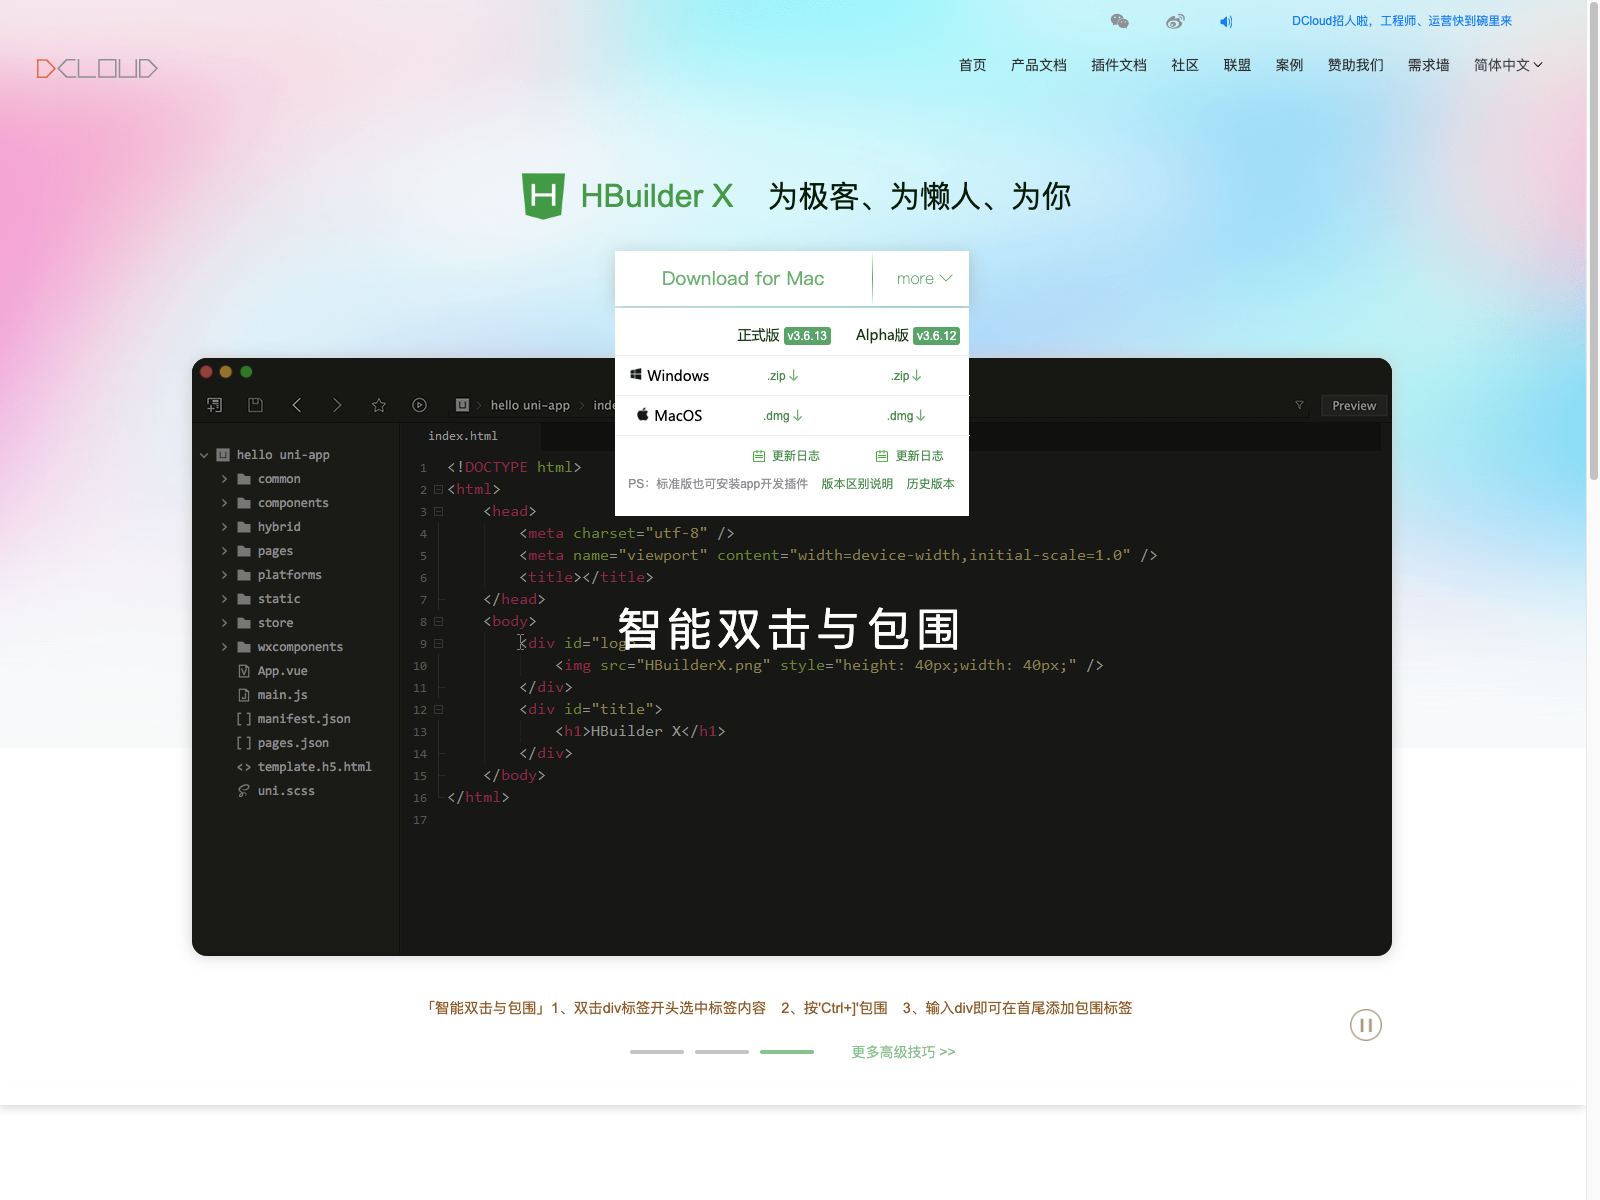The height and width of the screenshot is (1200, 1600).
Task: Download the Alpha MacOS .dmg
Action: coord(907,416)
